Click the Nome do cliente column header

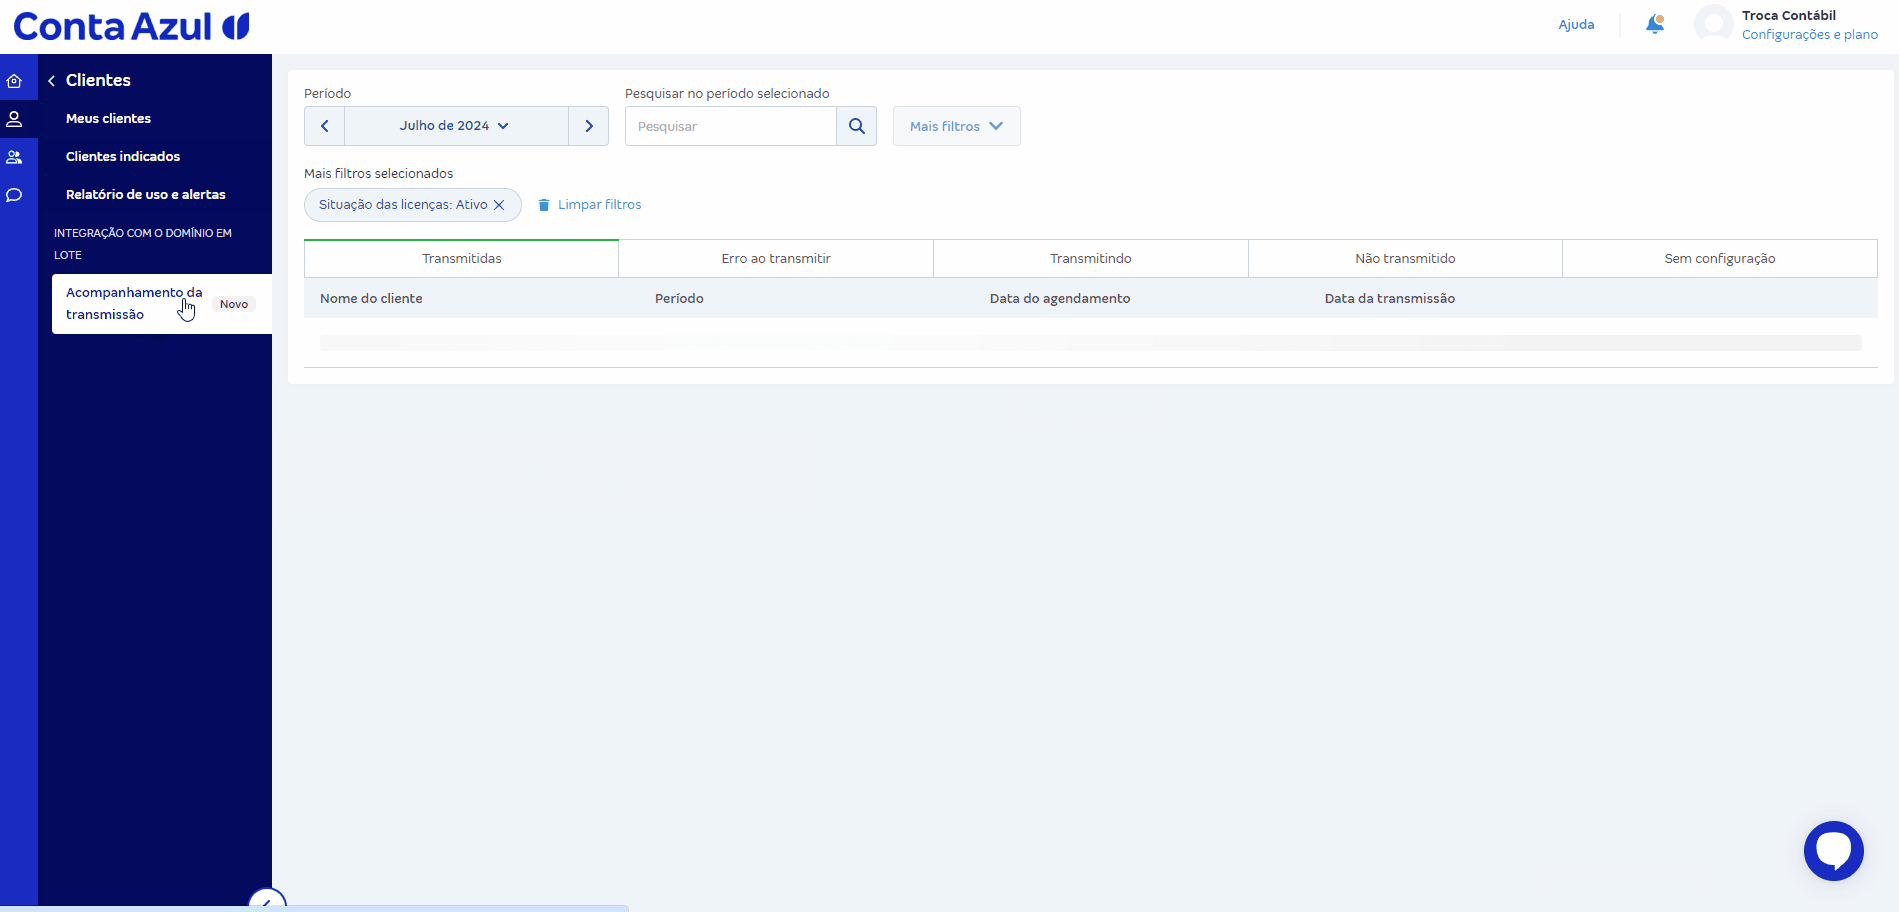pyautogui.click(x=371, y=298)
